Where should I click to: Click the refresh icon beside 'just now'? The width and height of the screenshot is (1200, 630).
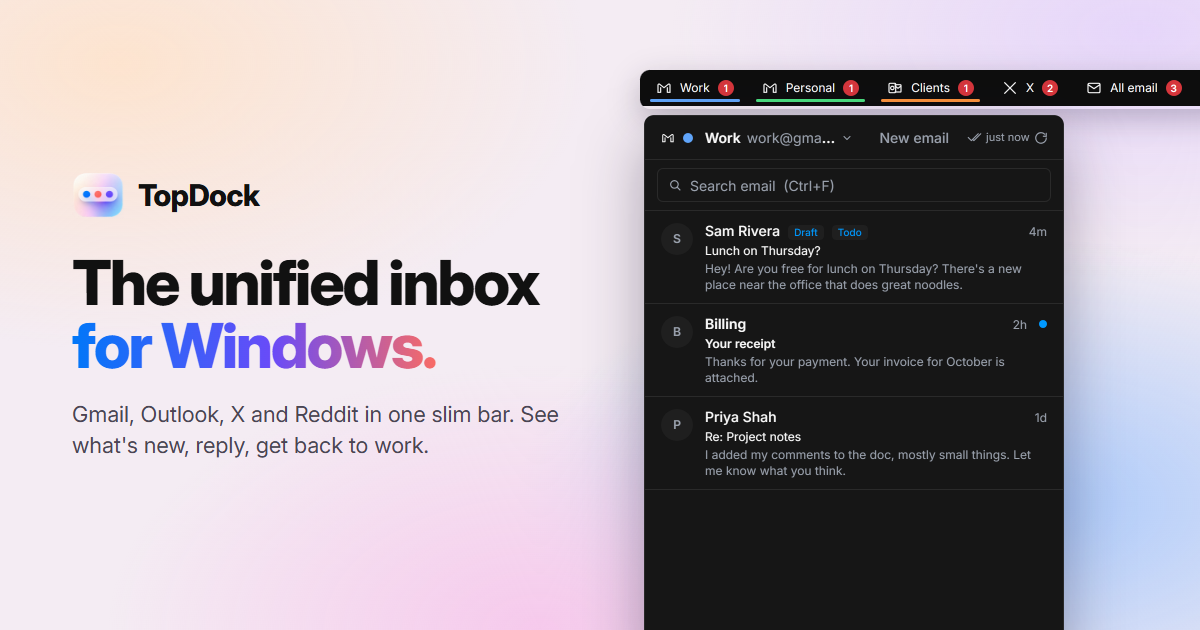(x=1041, y=138)
